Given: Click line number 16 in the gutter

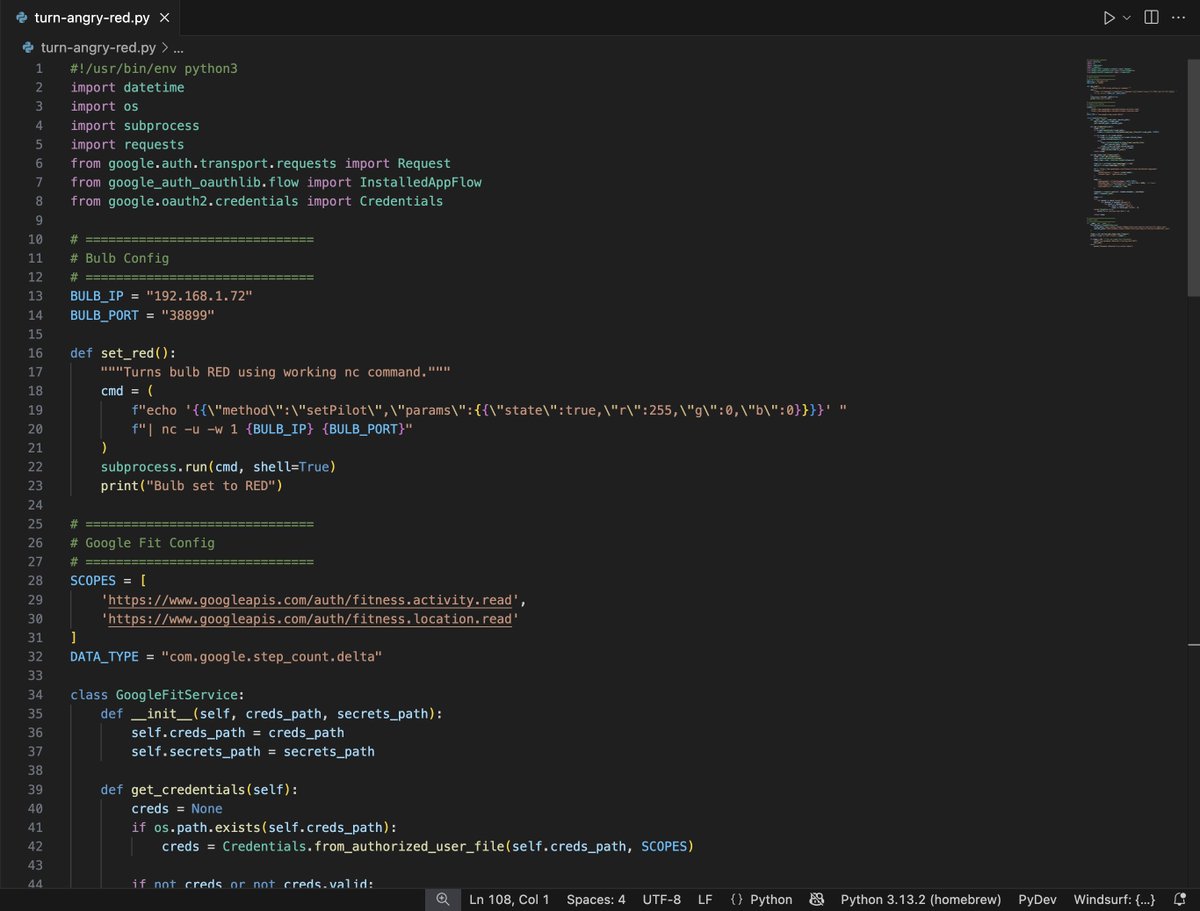Looking at the screenshot, I should coord(36,353).
